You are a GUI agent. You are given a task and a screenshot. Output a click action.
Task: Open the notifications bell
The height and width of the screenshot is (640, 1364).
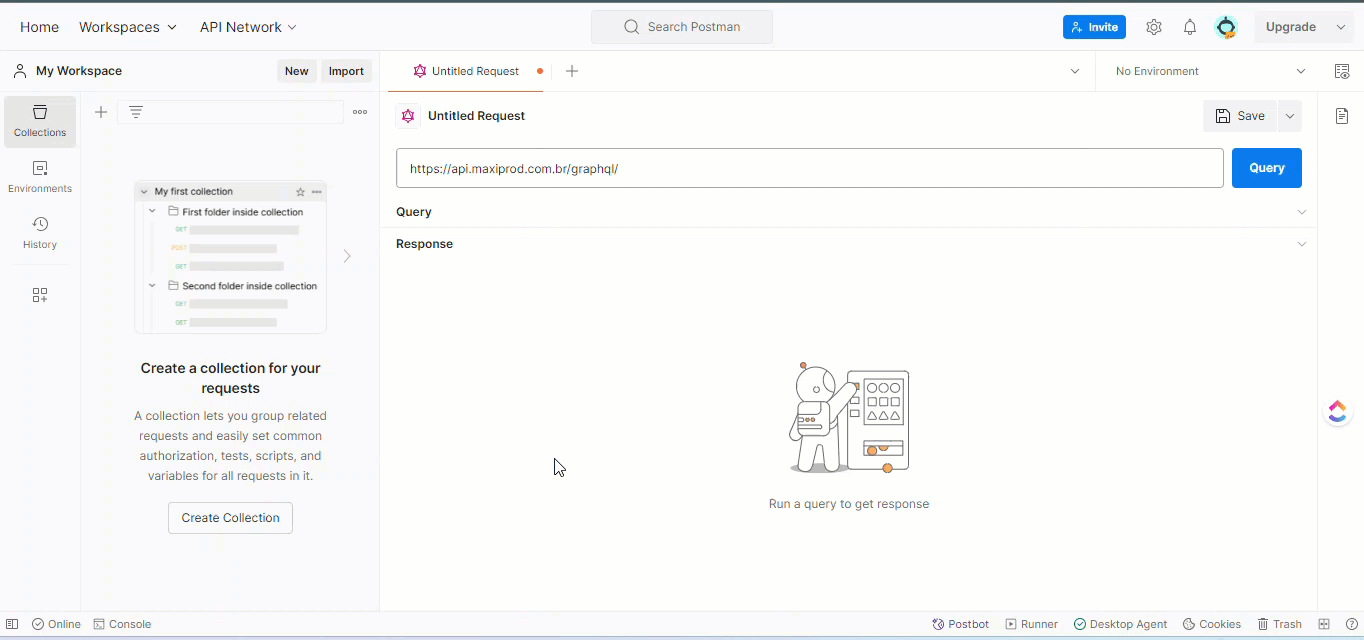(1190, 27)
